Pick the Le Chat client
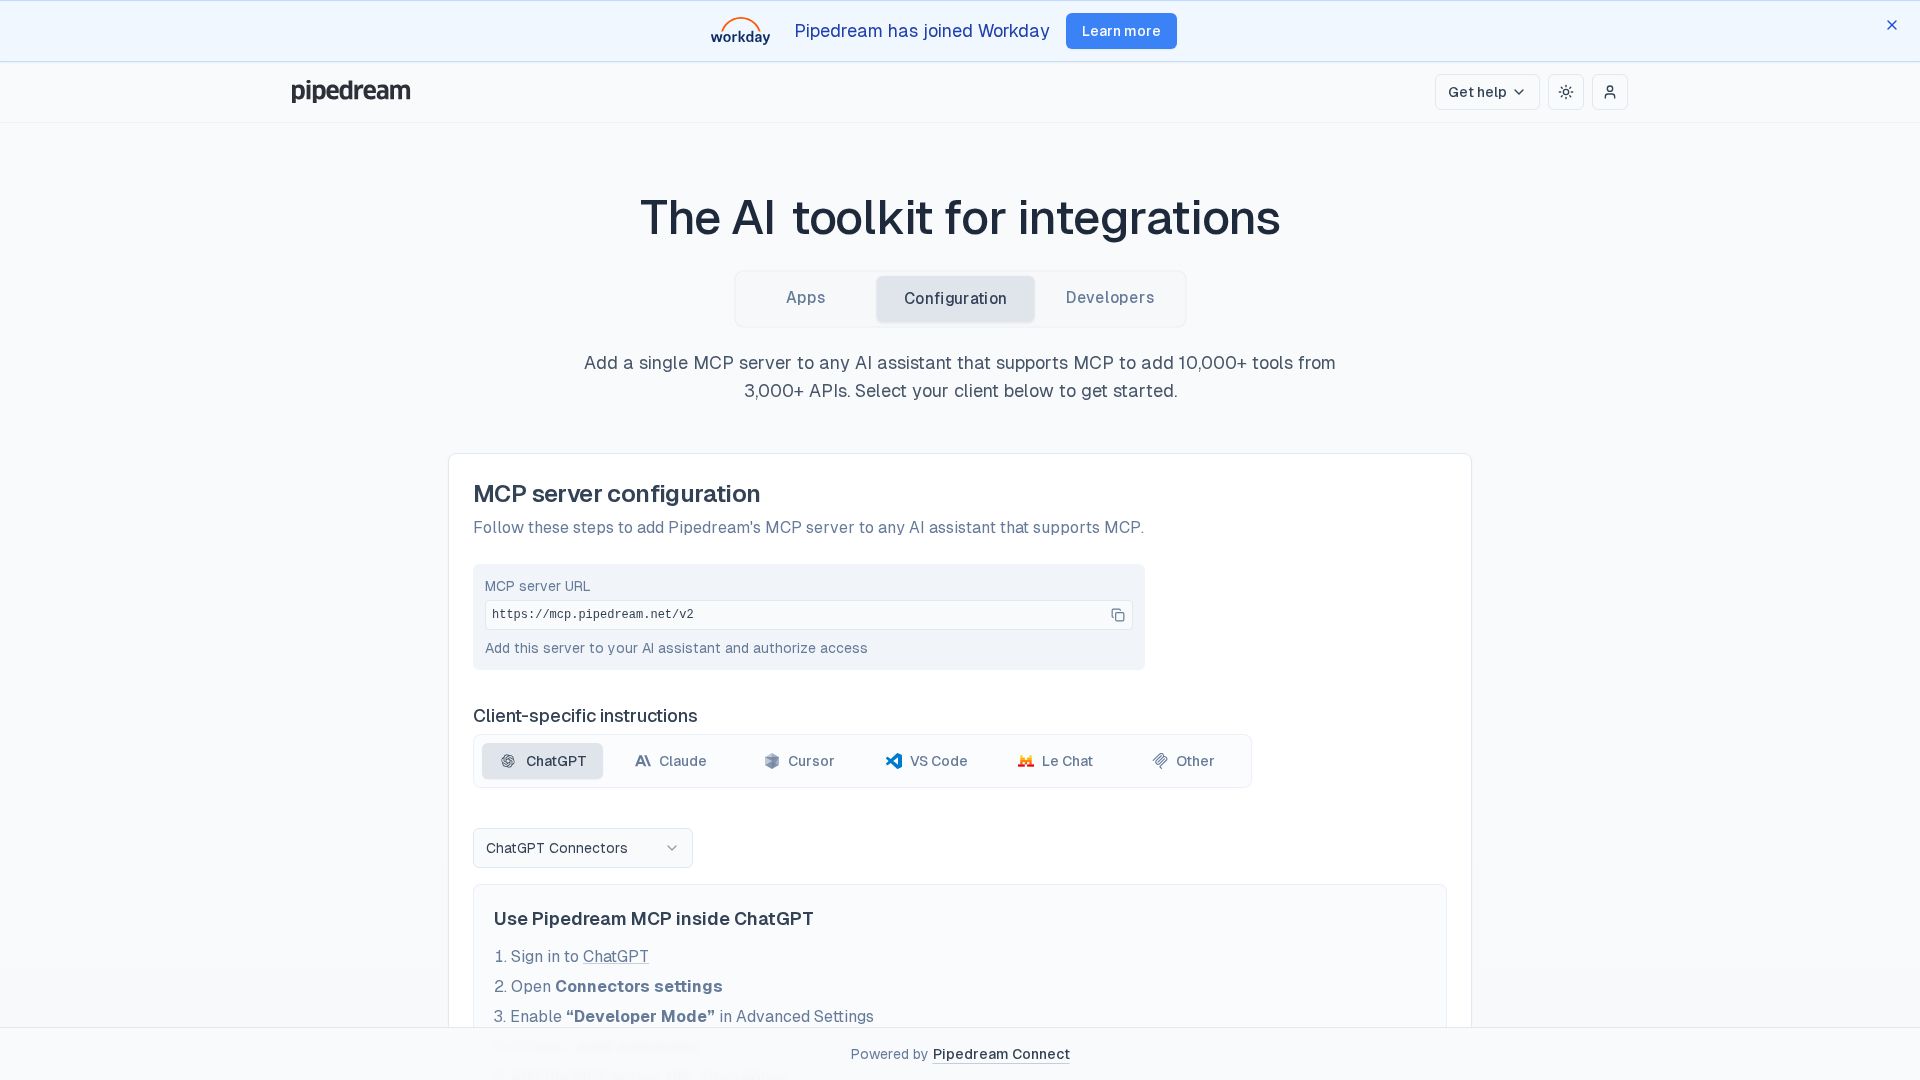 coord(1055,761)
